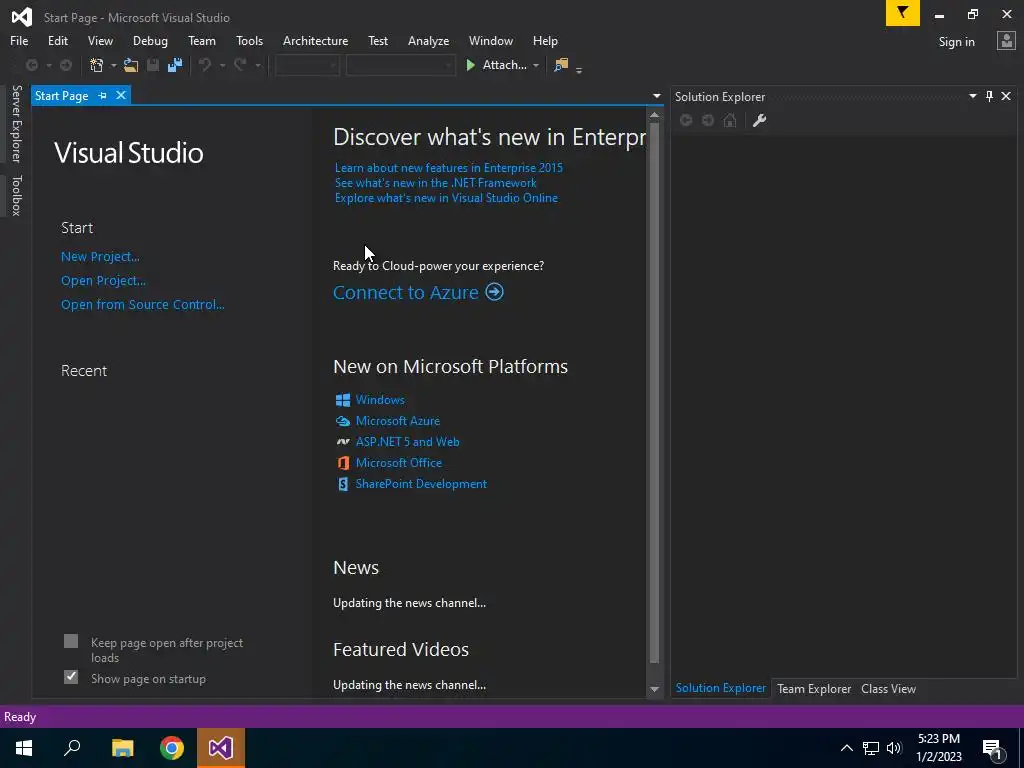Toggle auto-hide pin on Solution Explorer
This screenshot has width=1024, height=768.
coord(989,96)
